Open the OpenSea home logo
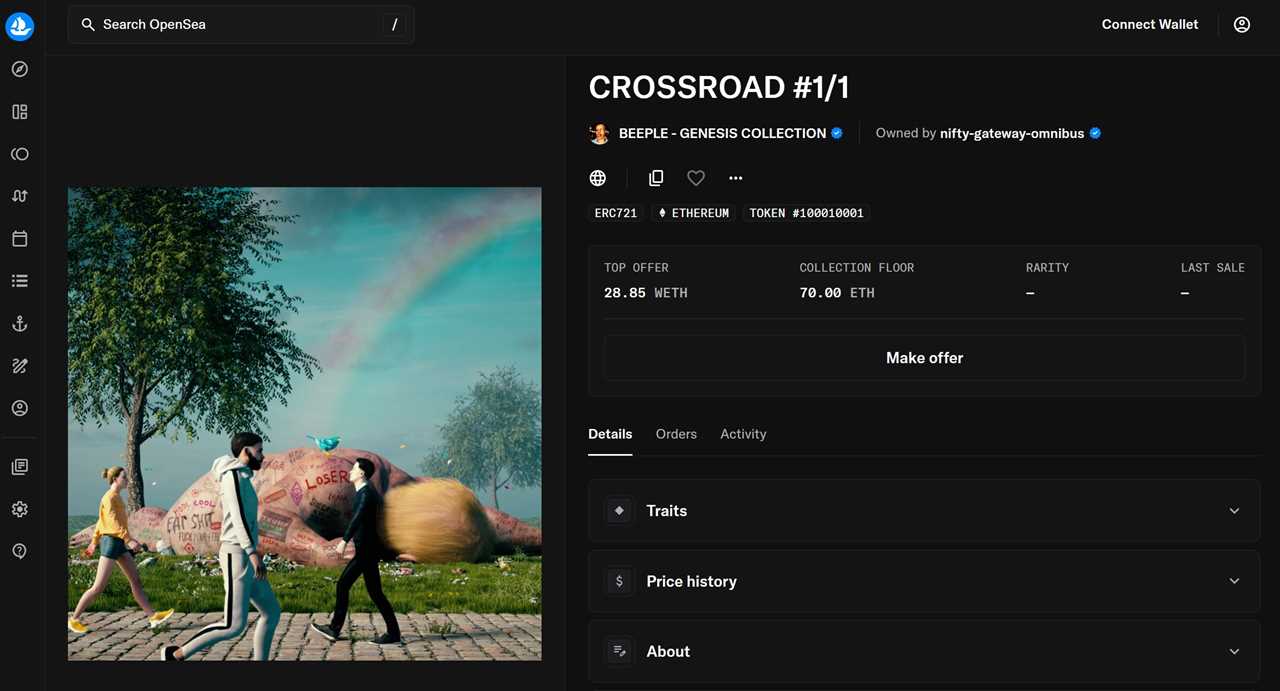Image resolution: width=1280 pixels, height=691 pixels. pyautogui.click(x=20, y=26)
